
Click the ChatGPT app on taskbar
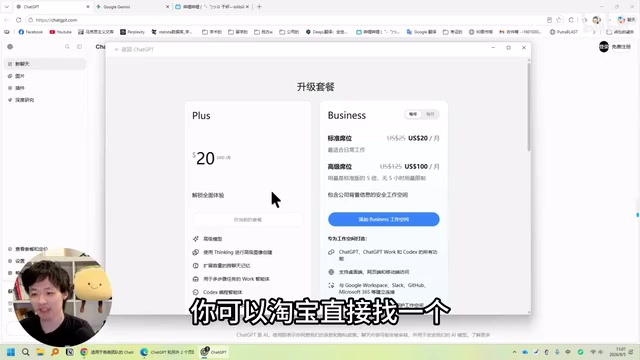(x=213, y=352)
